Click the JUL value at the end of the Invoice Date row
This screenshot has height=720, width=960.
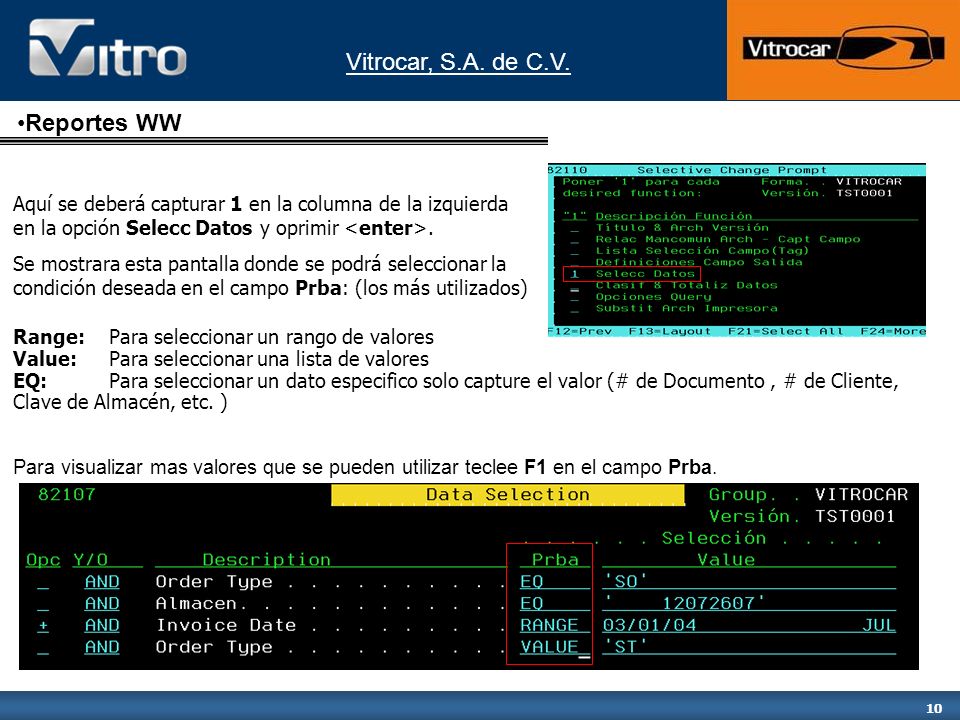tap(879, 626)
